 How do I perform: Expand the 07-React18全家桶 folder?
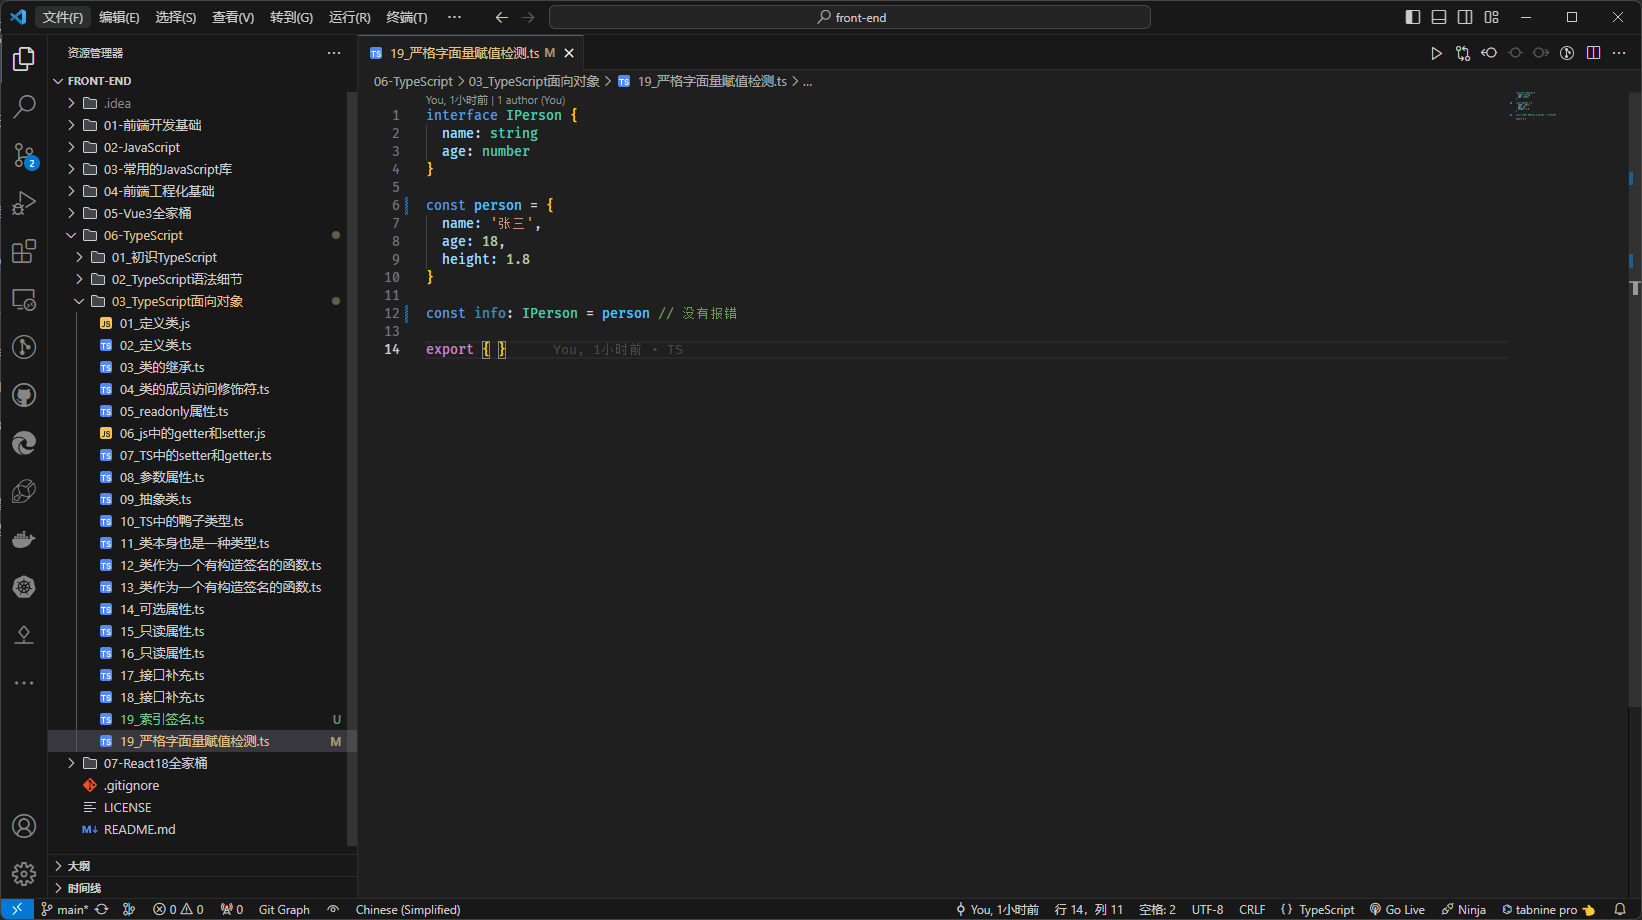click(155, 763)
